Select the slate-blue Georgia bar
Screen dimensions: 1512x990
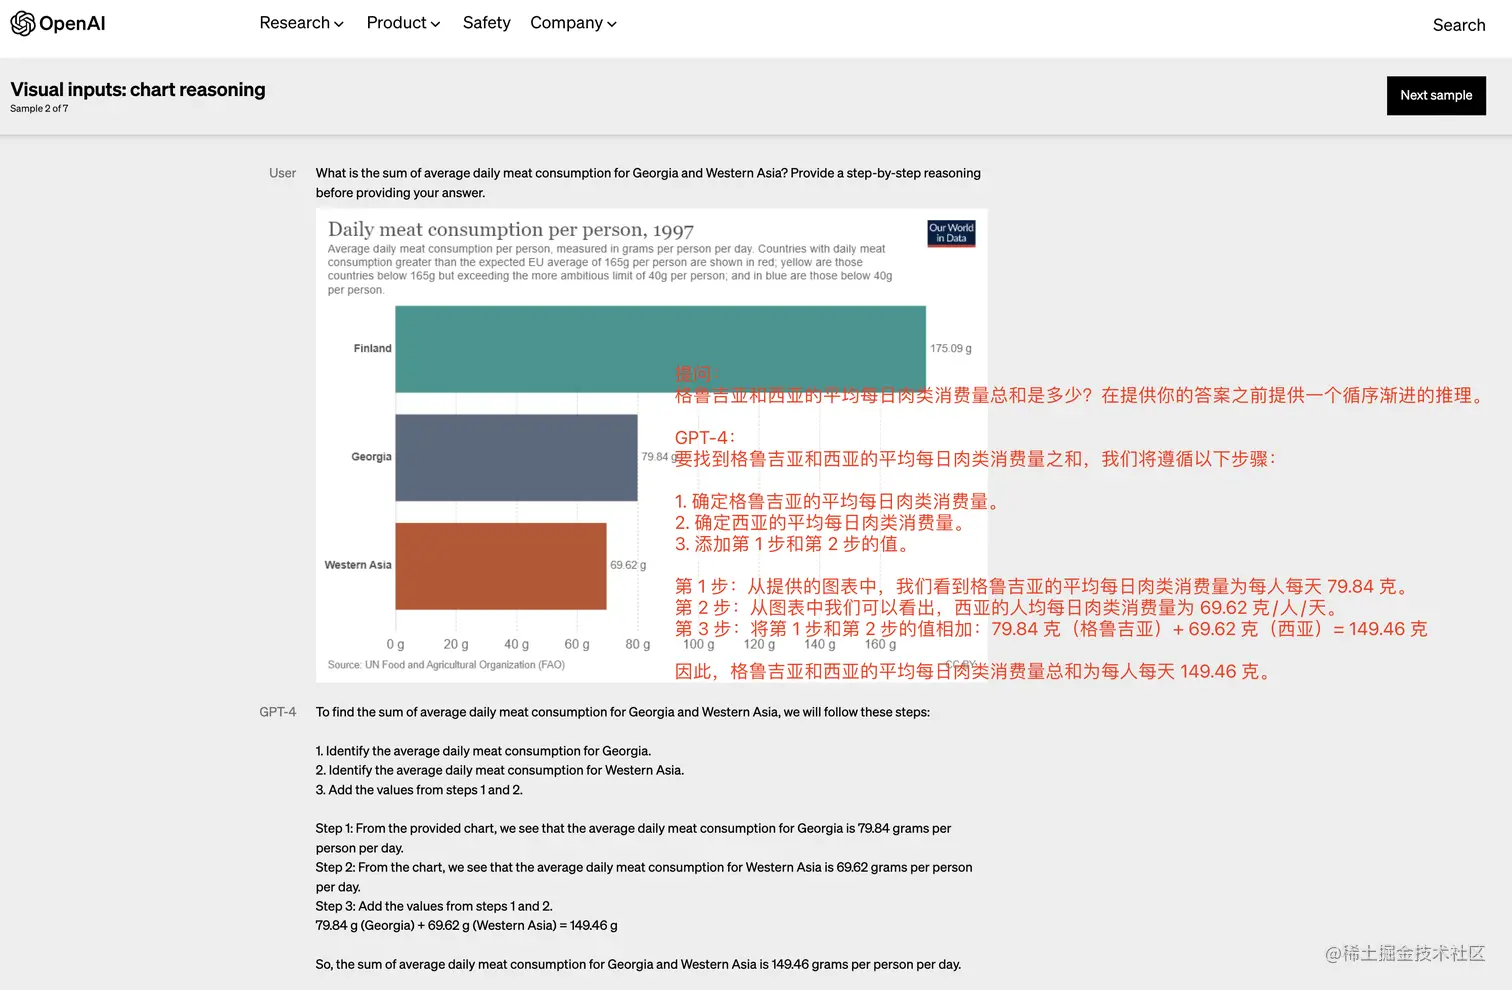coord(516,457)
